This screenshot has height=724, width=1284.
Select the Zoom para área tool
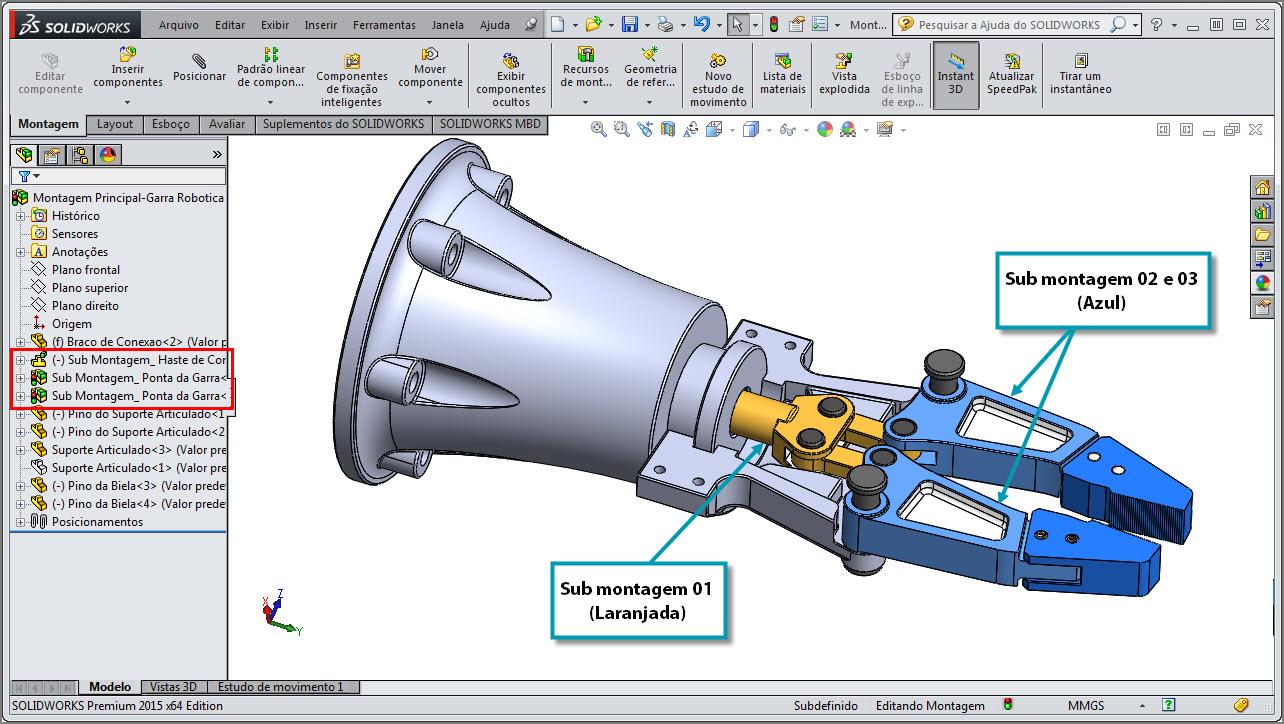(621, 128)
